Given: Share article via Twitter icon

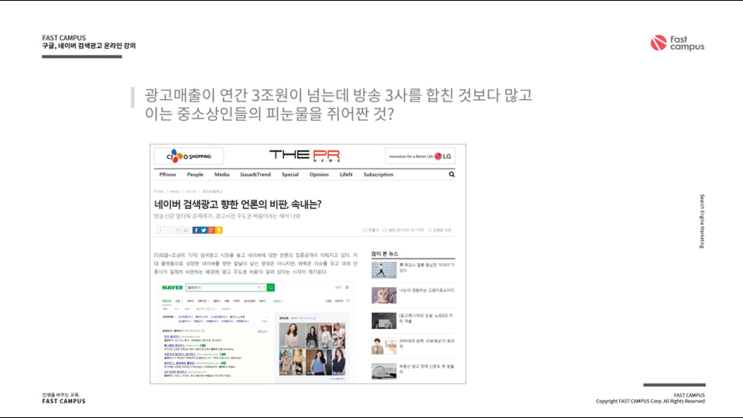Looking at the screenshot, I should pyautogui.click(x=203, y=230).
